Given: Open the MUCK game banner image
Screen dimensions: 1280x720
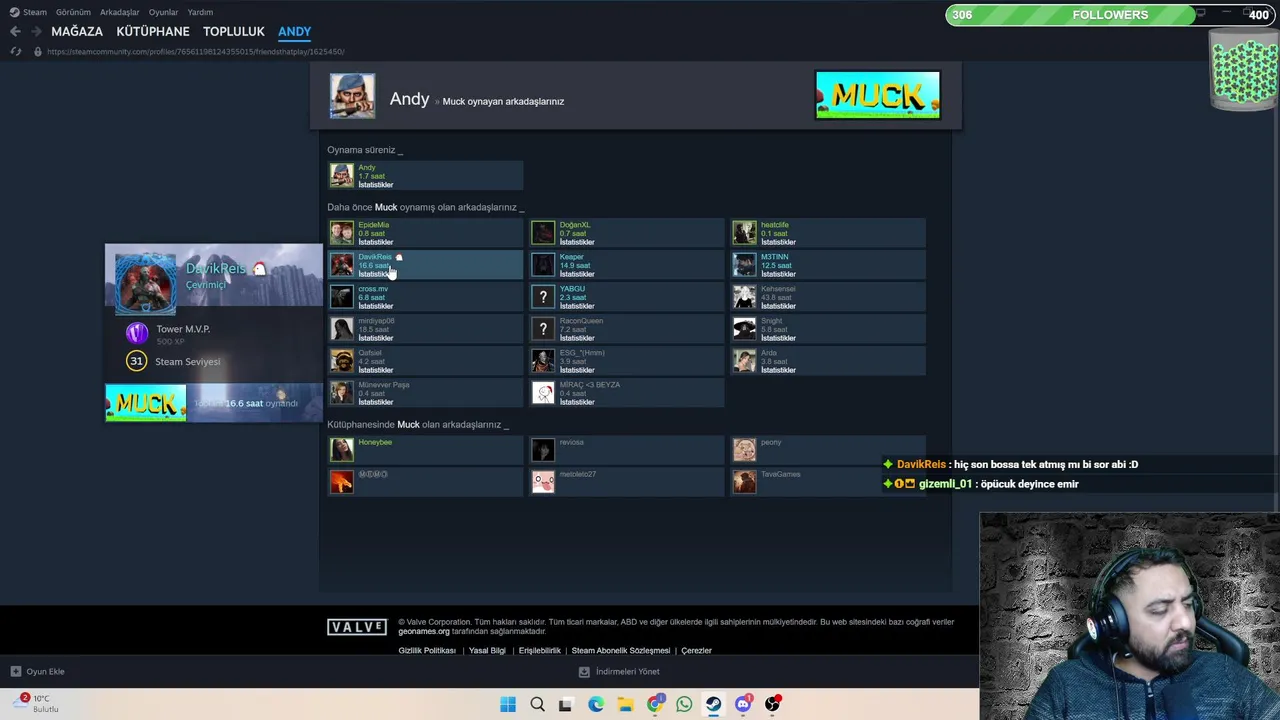Looking at the screenshot, I should click(878, 95).
